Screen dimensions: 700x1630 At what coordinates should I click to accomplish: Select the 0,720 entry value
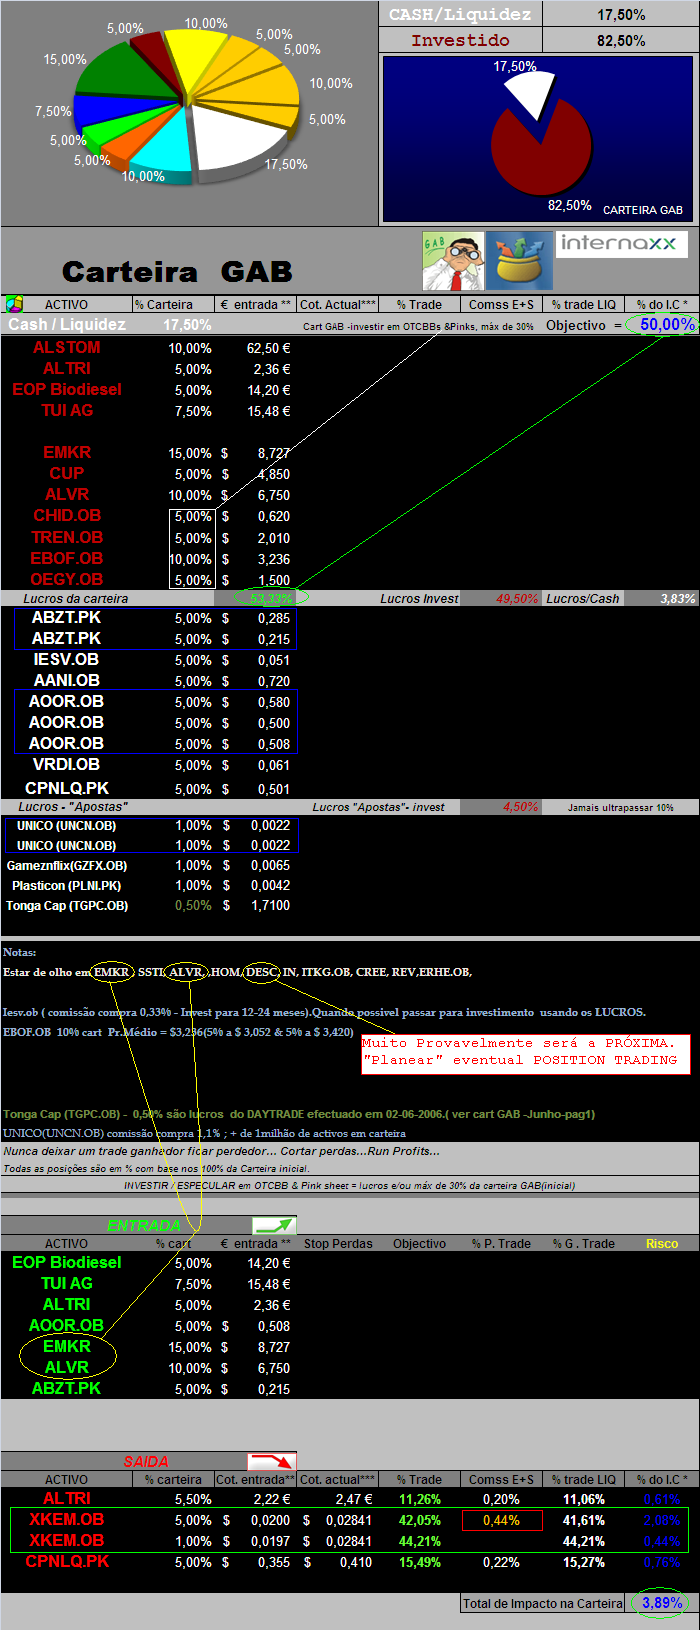click(274, 681)
